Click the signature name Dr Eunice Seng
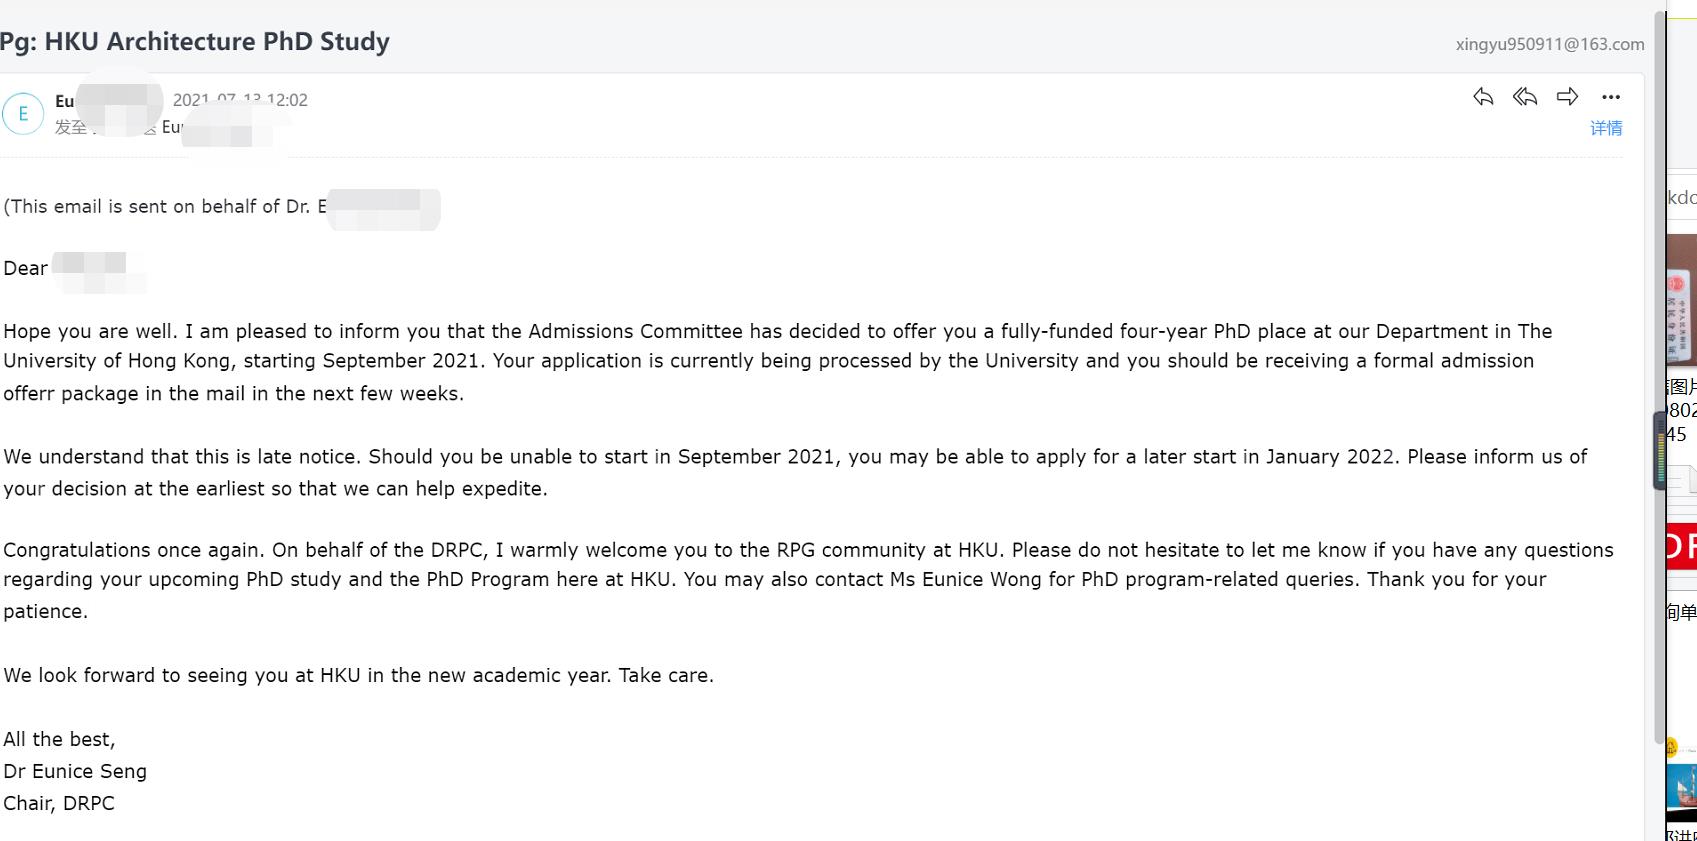 click(x=75, y=771)
